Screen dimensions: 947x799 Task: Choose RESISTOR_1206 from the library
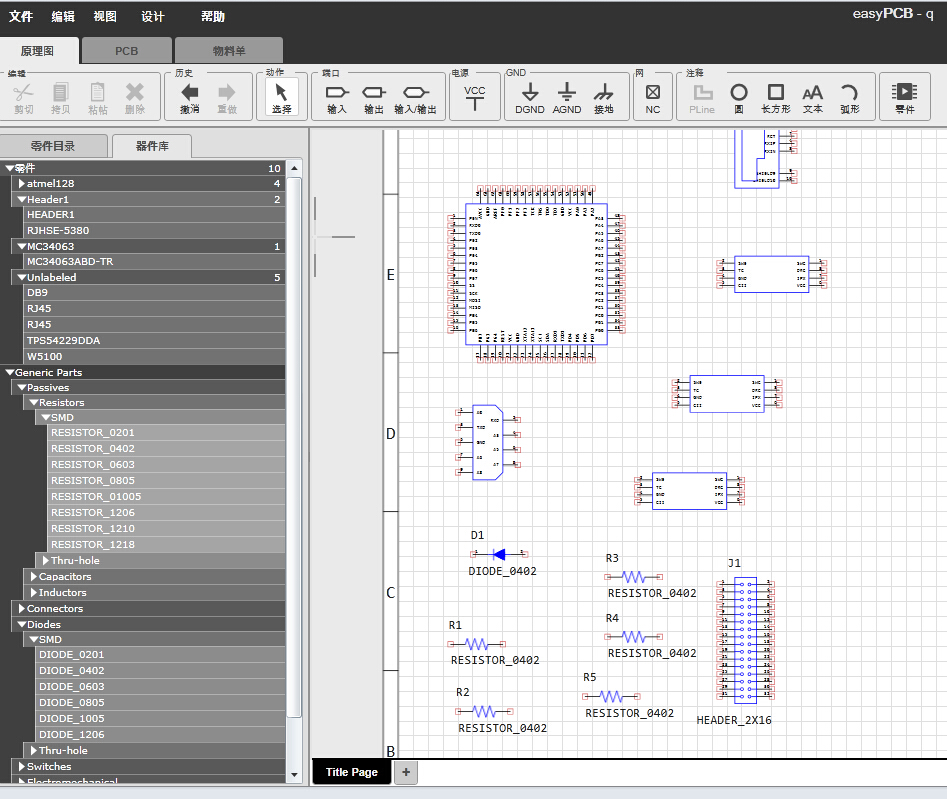[x=167, y=513]
